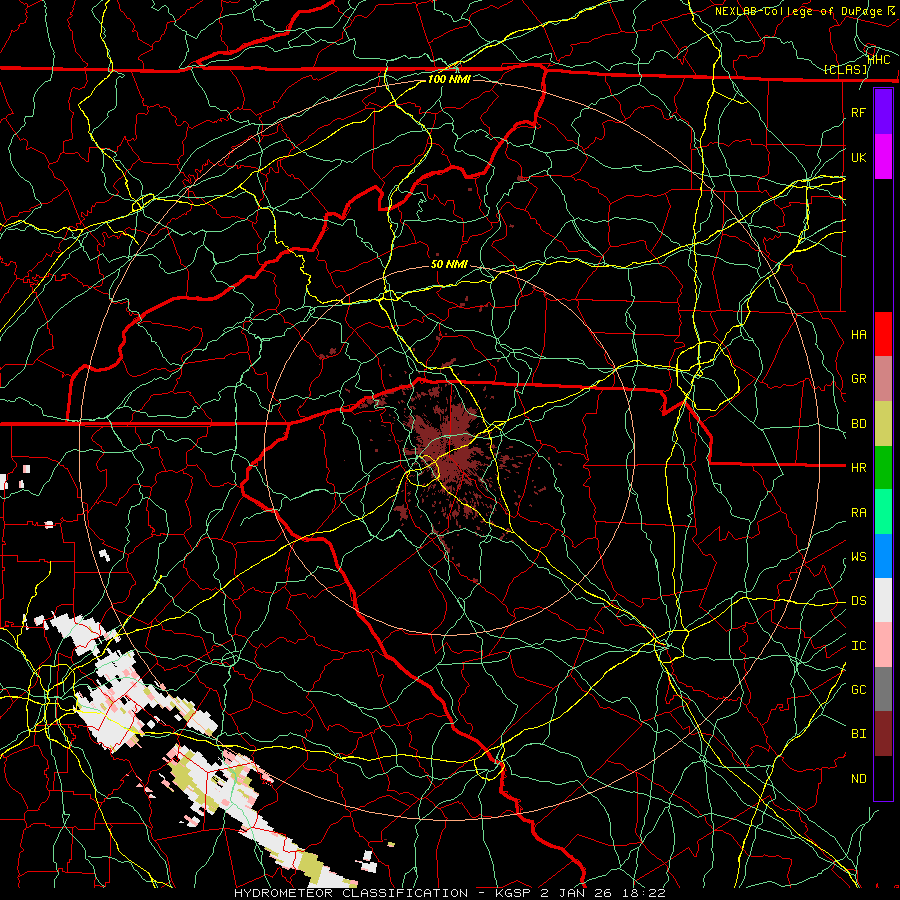Click the magenta UK legend color swatch
Screen dimensions: 900x900
883,157
